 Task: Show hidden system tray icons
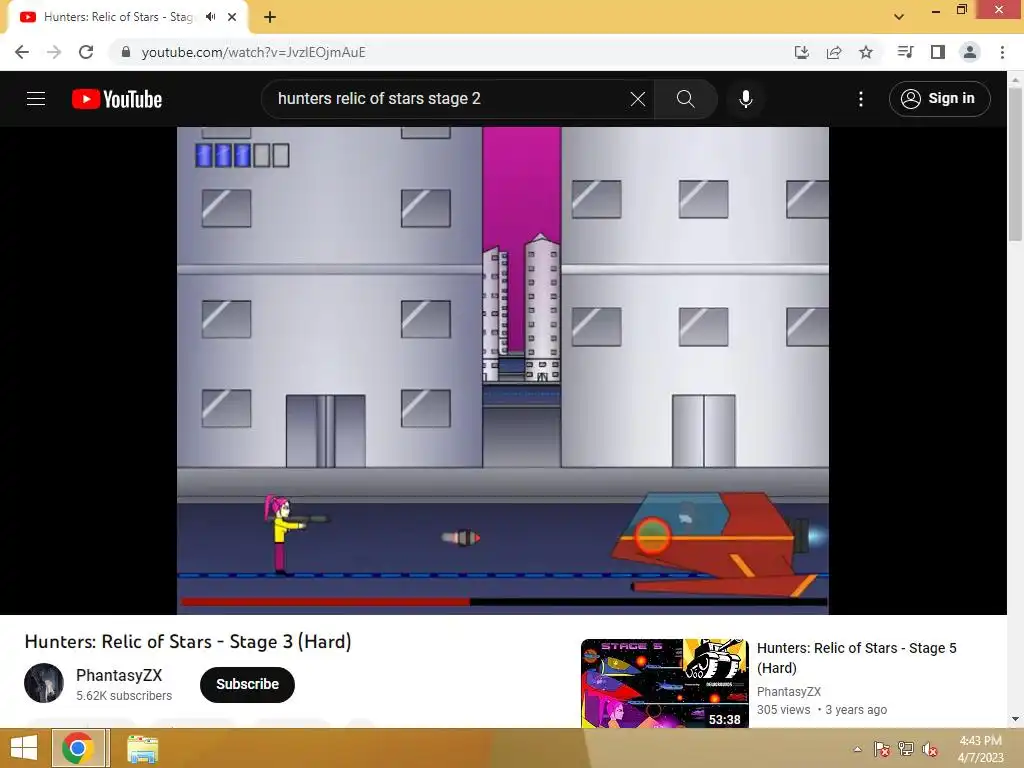tap(857, 750)
